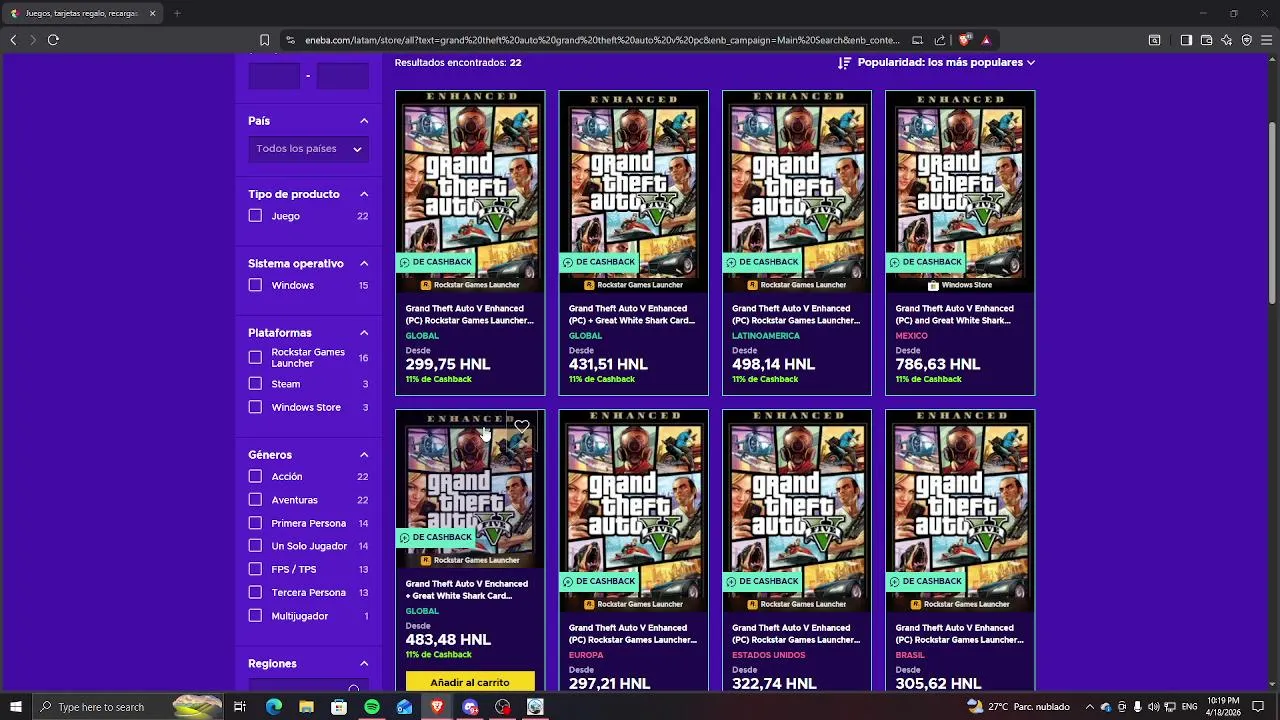This screenshot has height=720, width=1280.
Task: Click the volume speaker tray icon
Action: pos(1153,707)
